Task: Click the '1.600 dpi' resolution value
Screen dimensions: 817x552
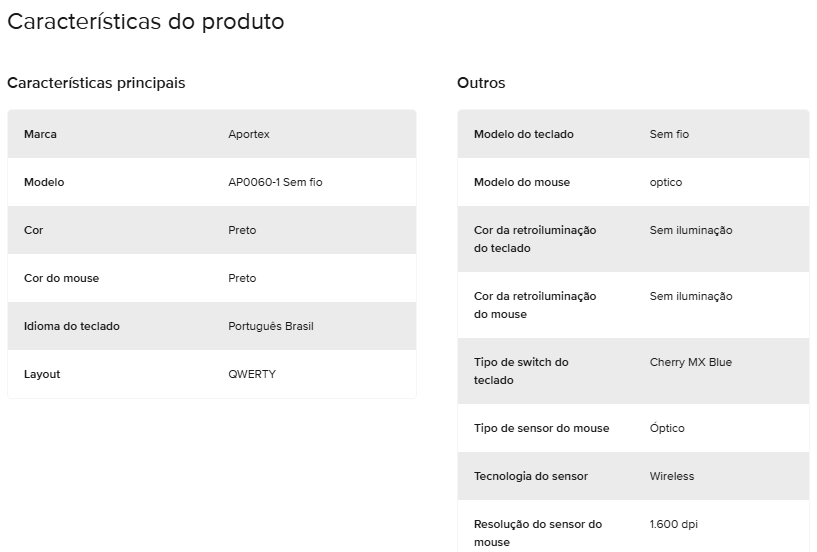Action: [x=674, y=524]
